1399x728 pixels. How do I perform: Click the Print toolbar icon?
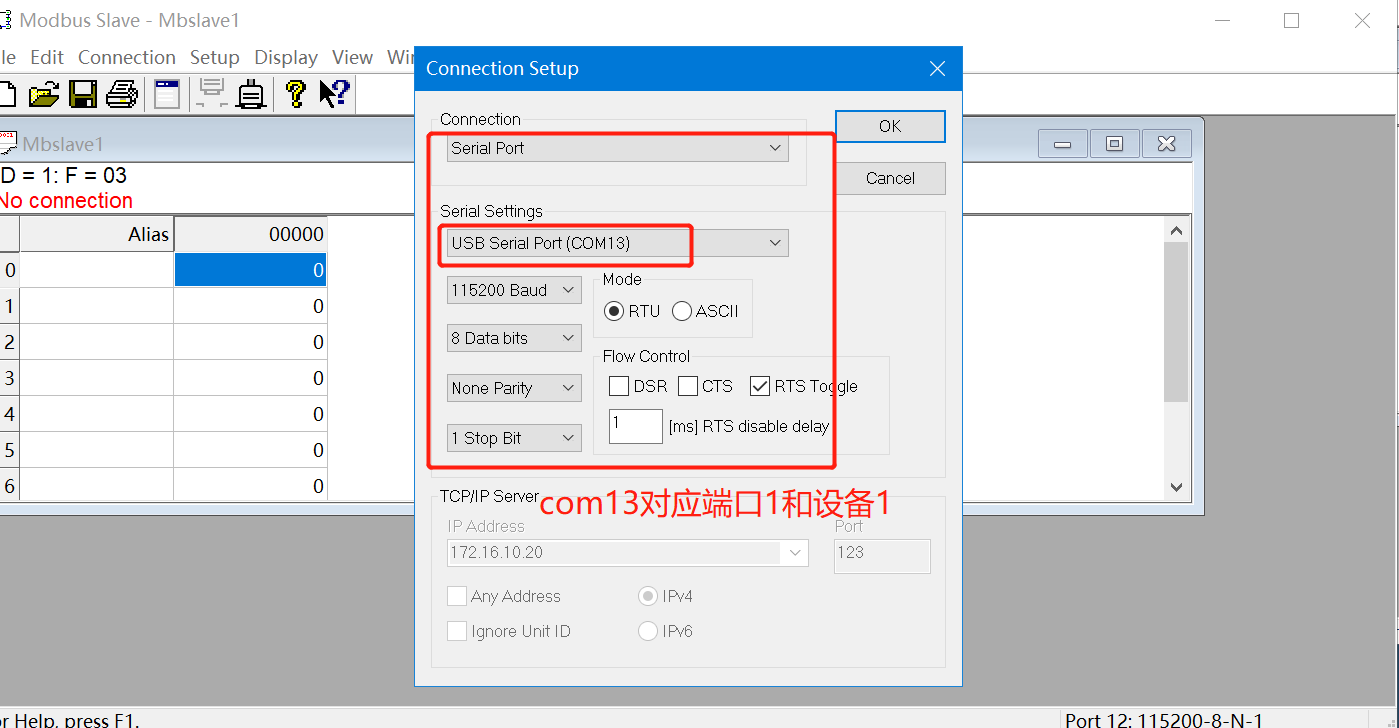[121, 95]
